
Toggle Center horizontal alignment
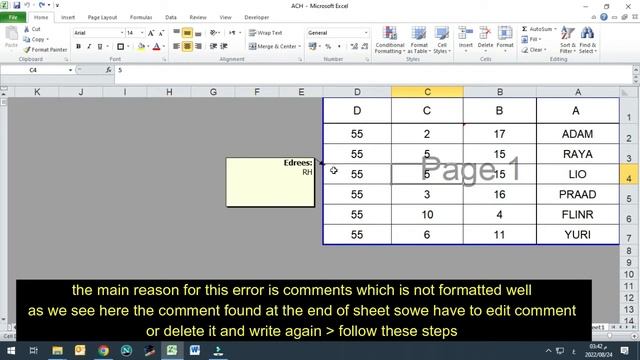[187, 47]
